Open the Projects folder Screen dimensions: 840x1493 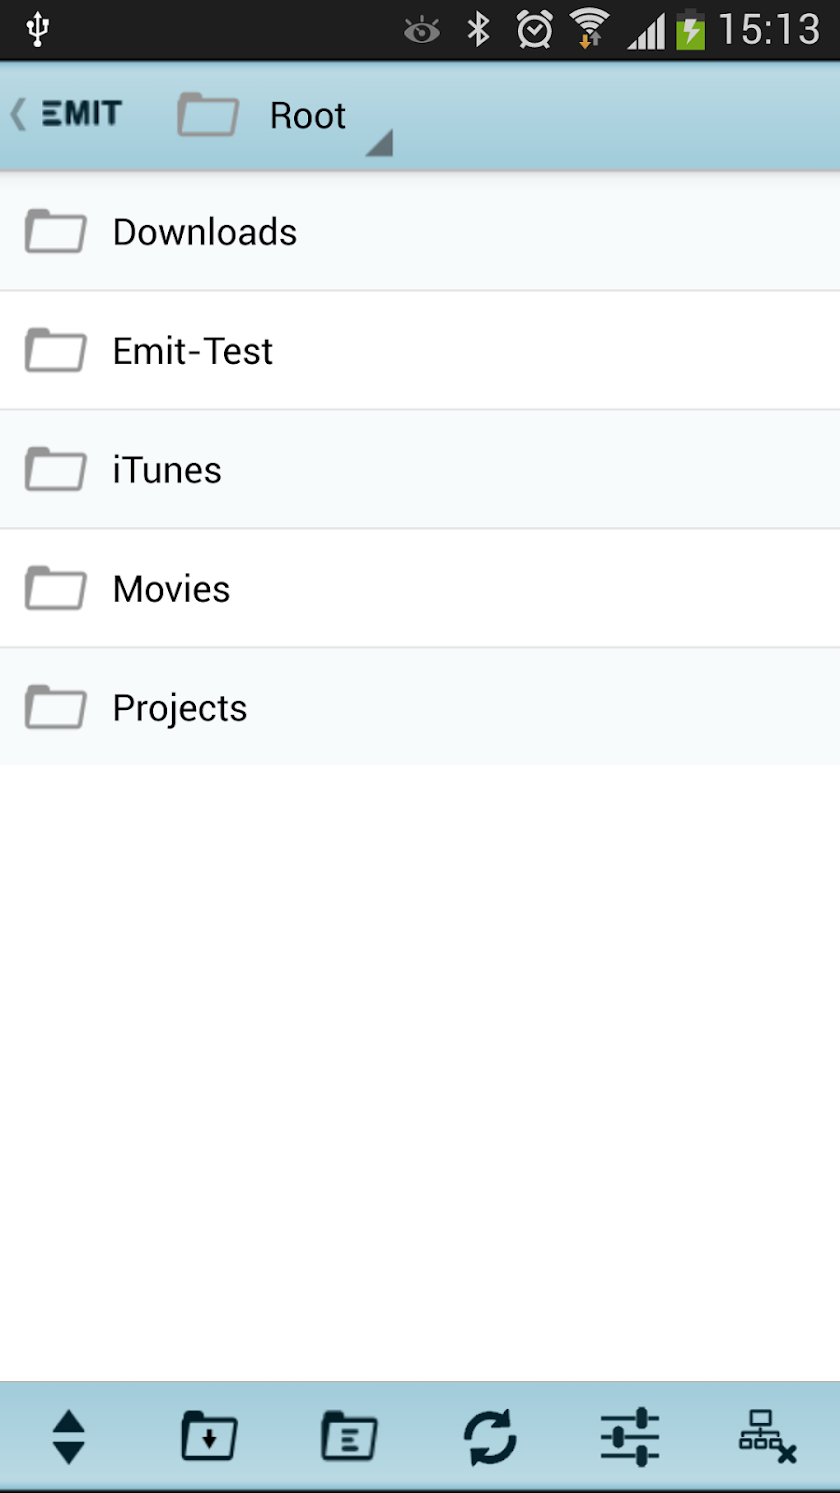[x=180, y=708]
